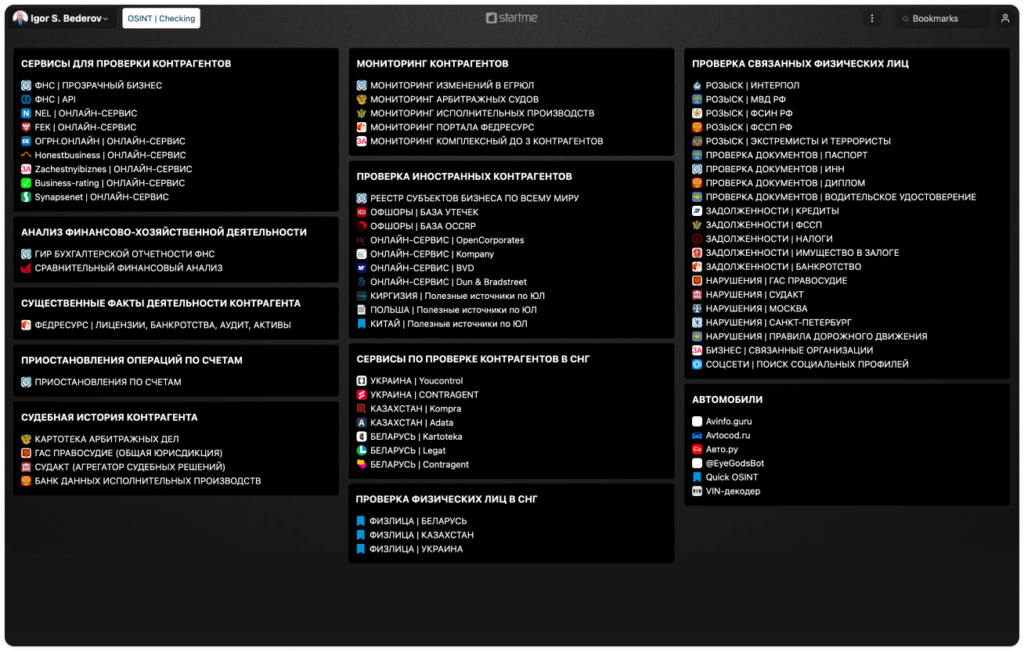This screenshot has height=651, width=1024.
Task: Open the three-dot options menu
Action: (872, 18)
